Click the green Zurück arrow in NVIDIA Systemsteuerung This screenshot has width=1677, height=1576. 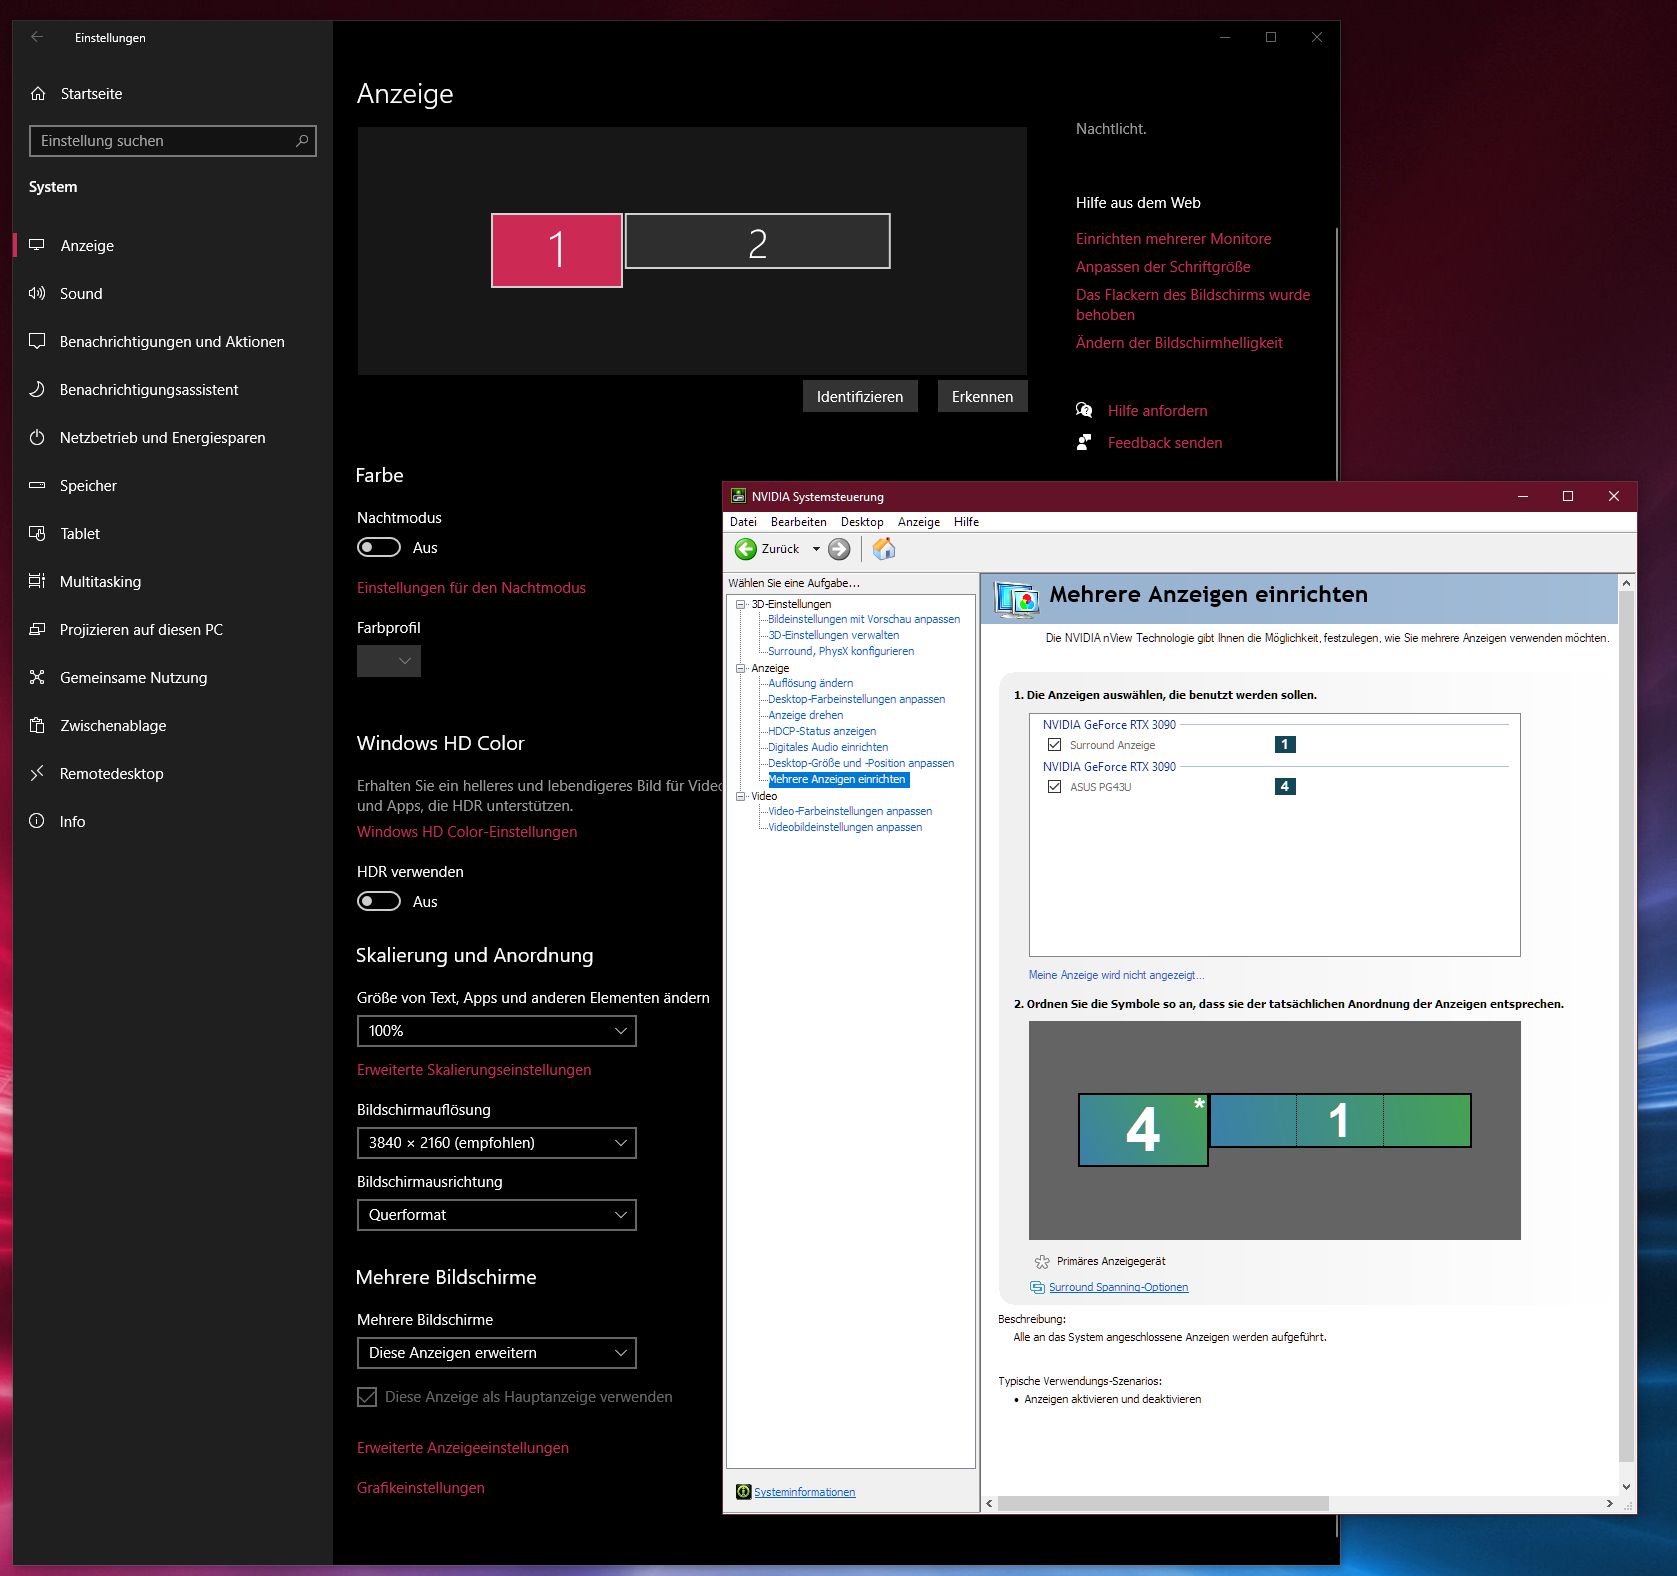tap(746, 549)
